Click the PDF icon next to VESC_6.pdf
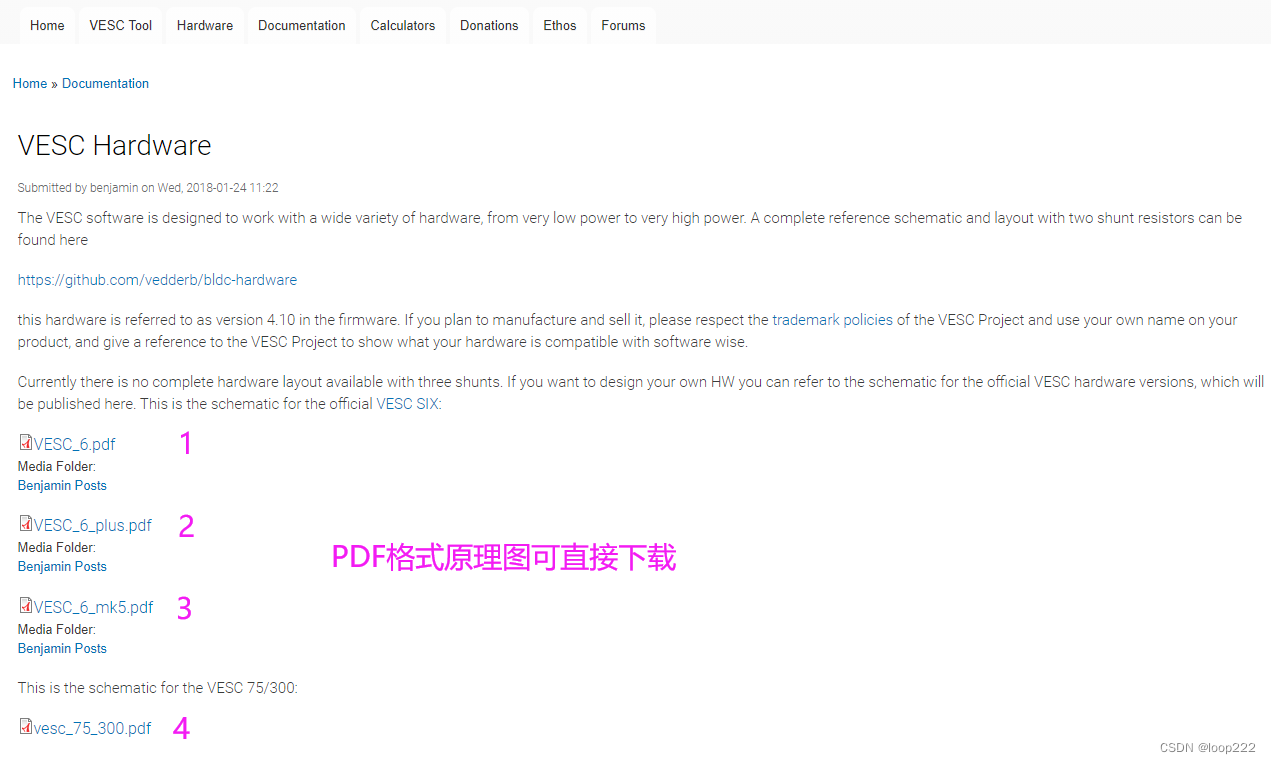The image size is (1271, 764). [x=24, y=443]
